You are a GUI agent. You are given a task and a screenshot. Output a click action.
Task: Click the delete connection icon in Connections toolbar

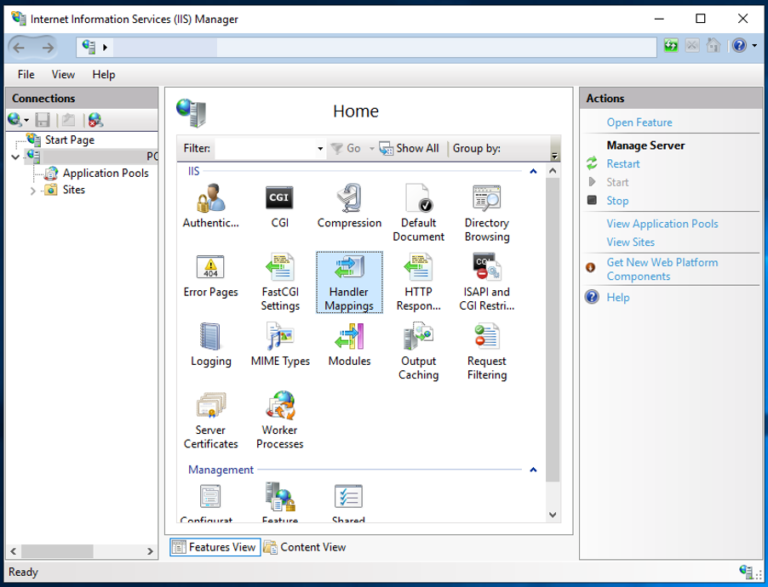click(x=96, y=120)
